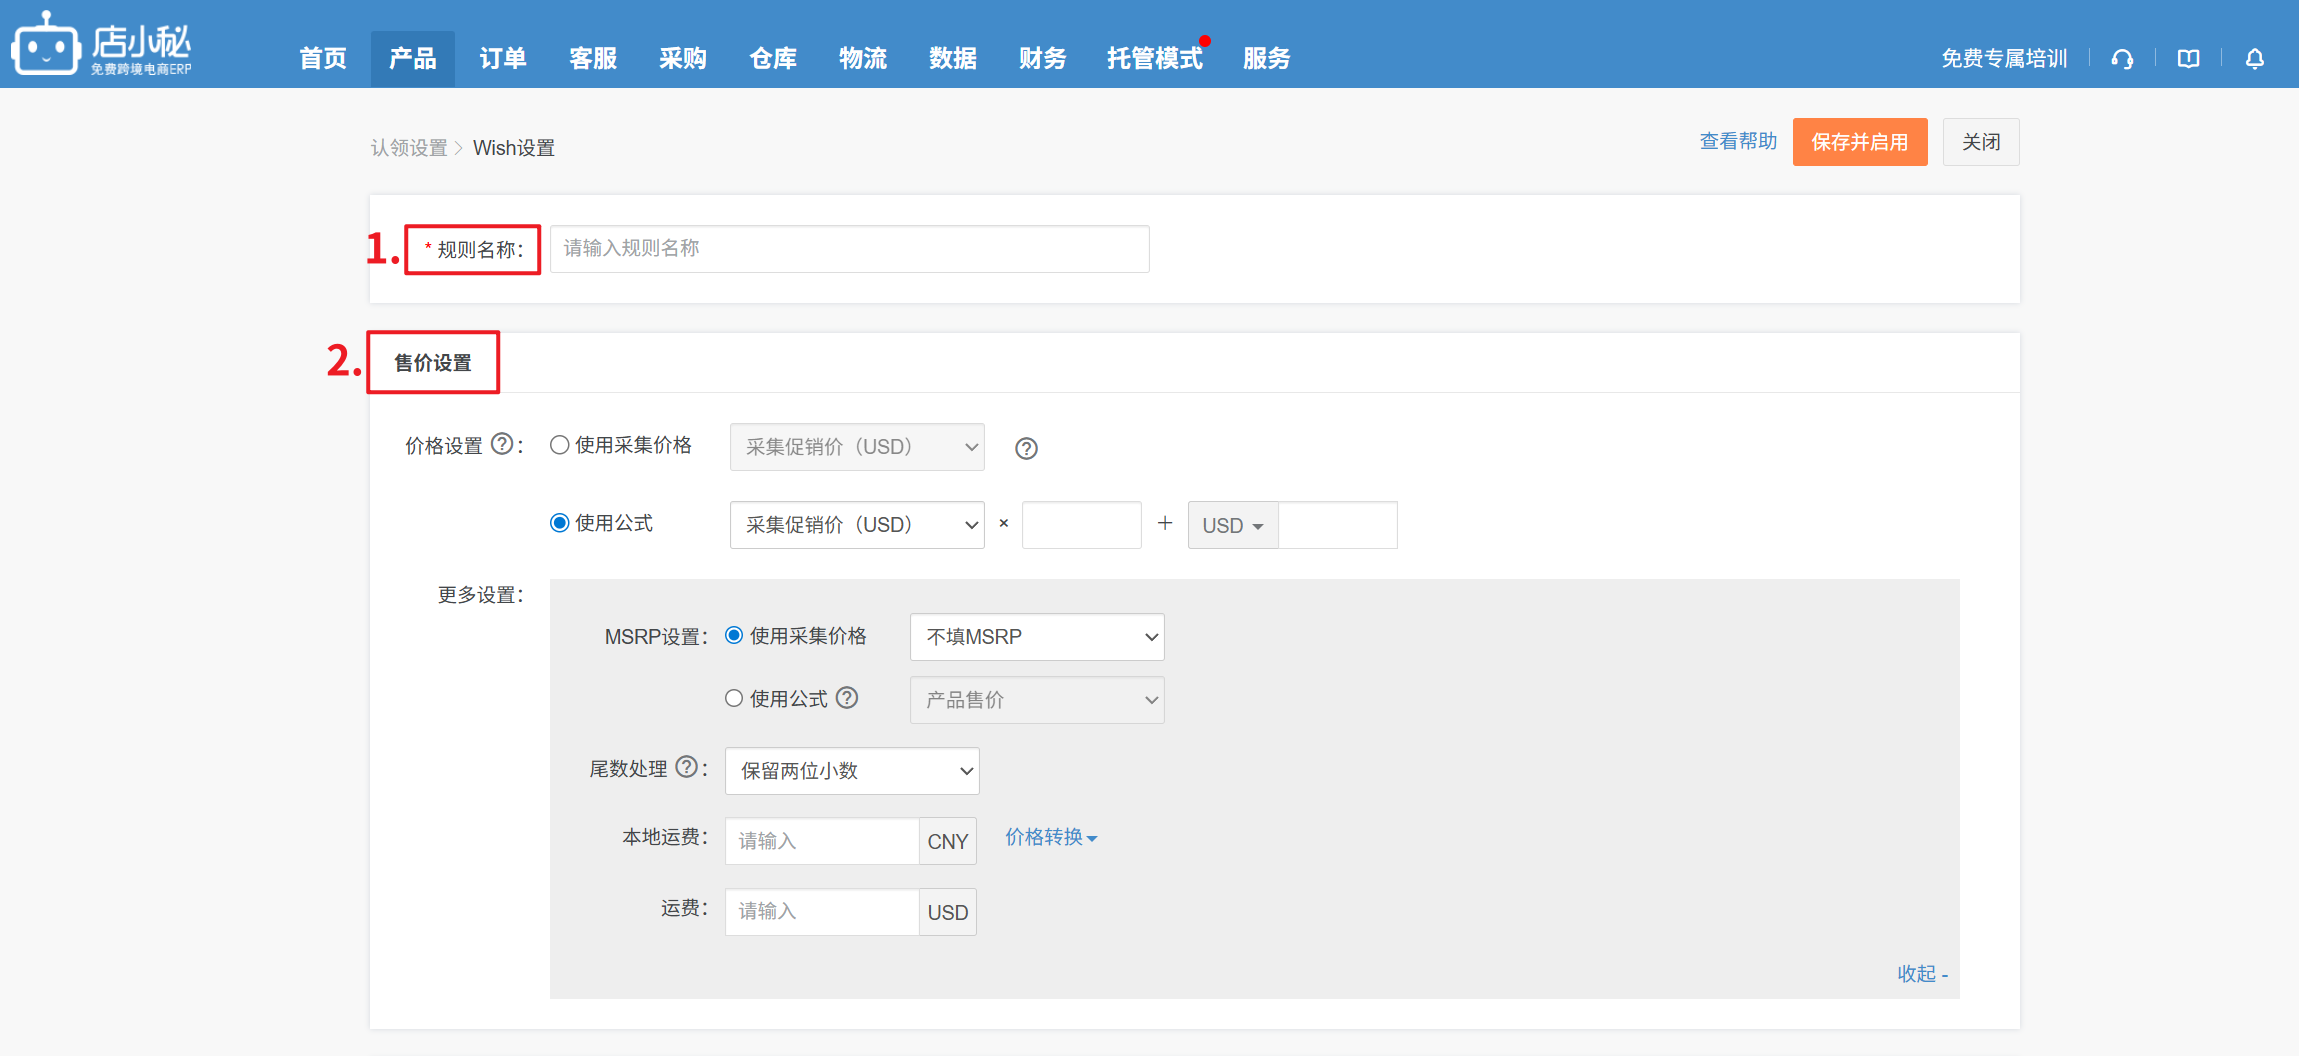Click the 规则名称 input field
Screen dimensions: 2299x1056
[849, 249]
